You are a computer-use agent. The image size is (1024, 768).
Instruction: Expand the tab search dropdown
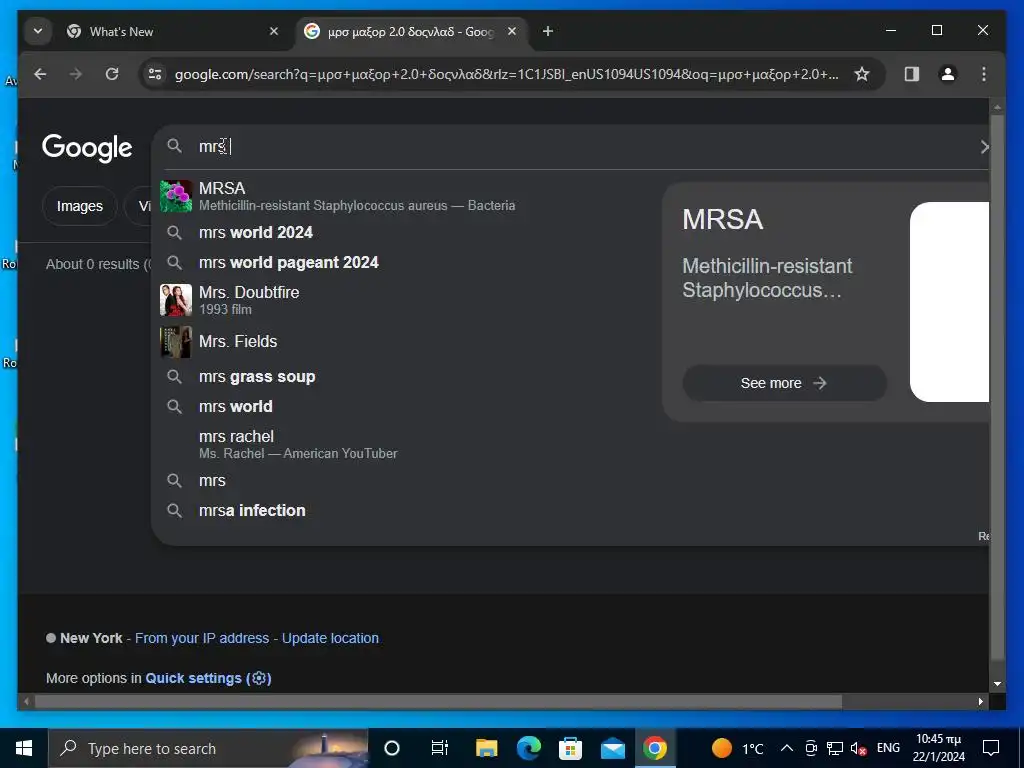38,31
